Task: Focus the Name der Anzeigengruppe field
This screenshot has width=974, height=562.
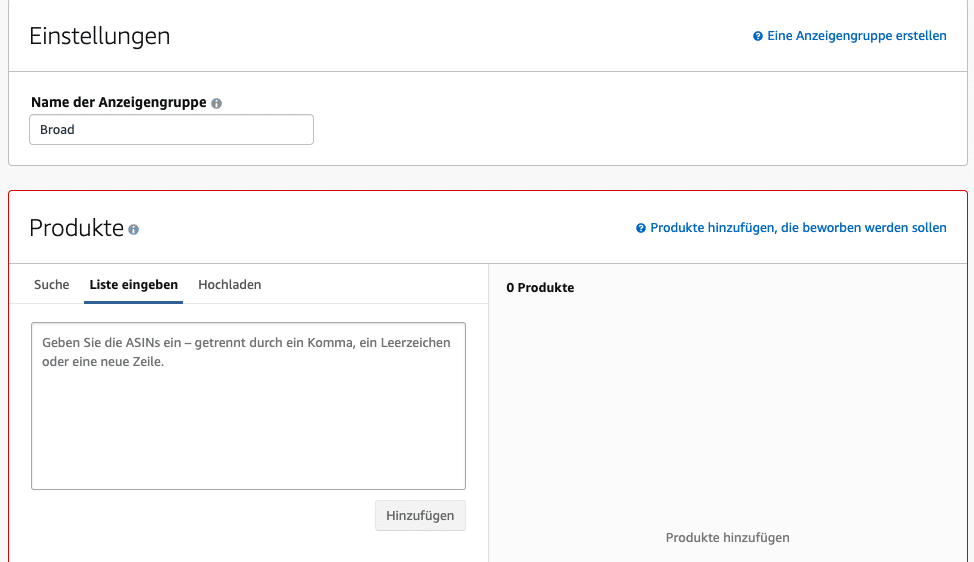Action: (x=171, y=130)
